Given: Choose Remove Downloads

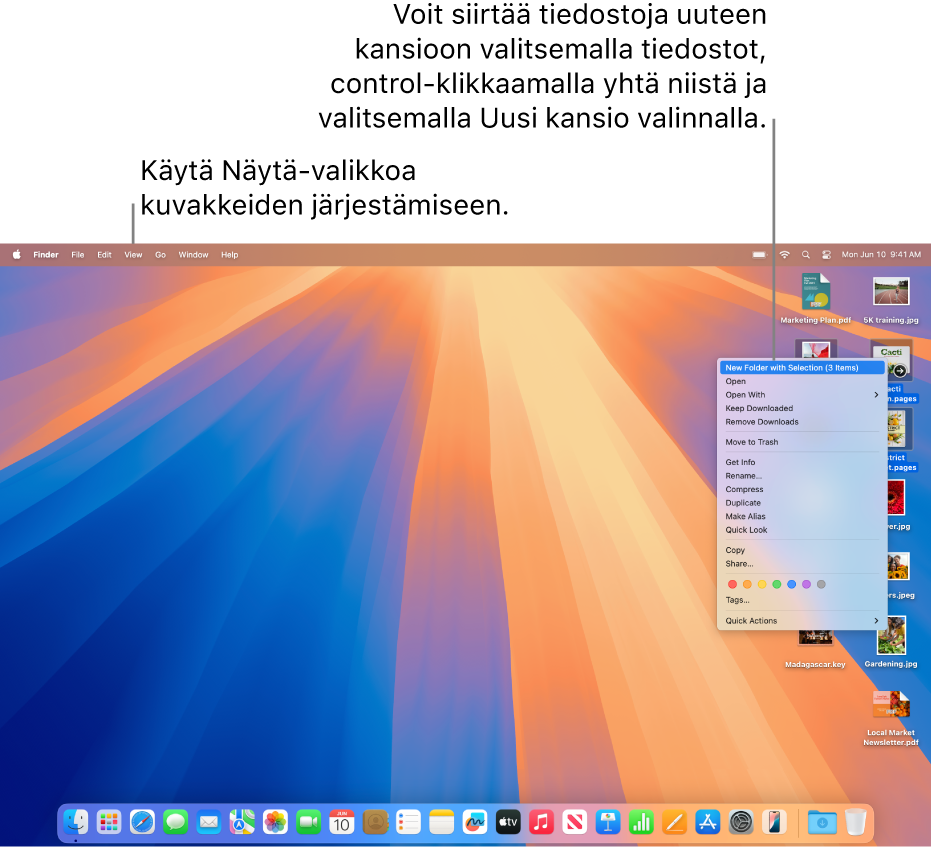Looking at the screenshot, I should (803, 422).
